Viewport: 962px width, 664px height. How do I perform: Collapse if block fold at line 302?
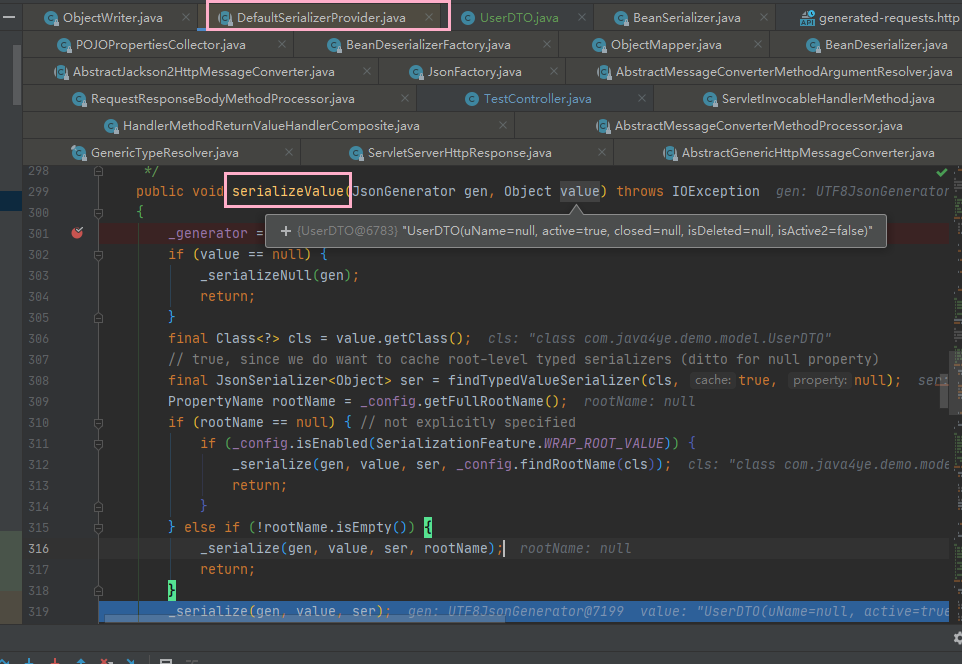coord(98,255)
